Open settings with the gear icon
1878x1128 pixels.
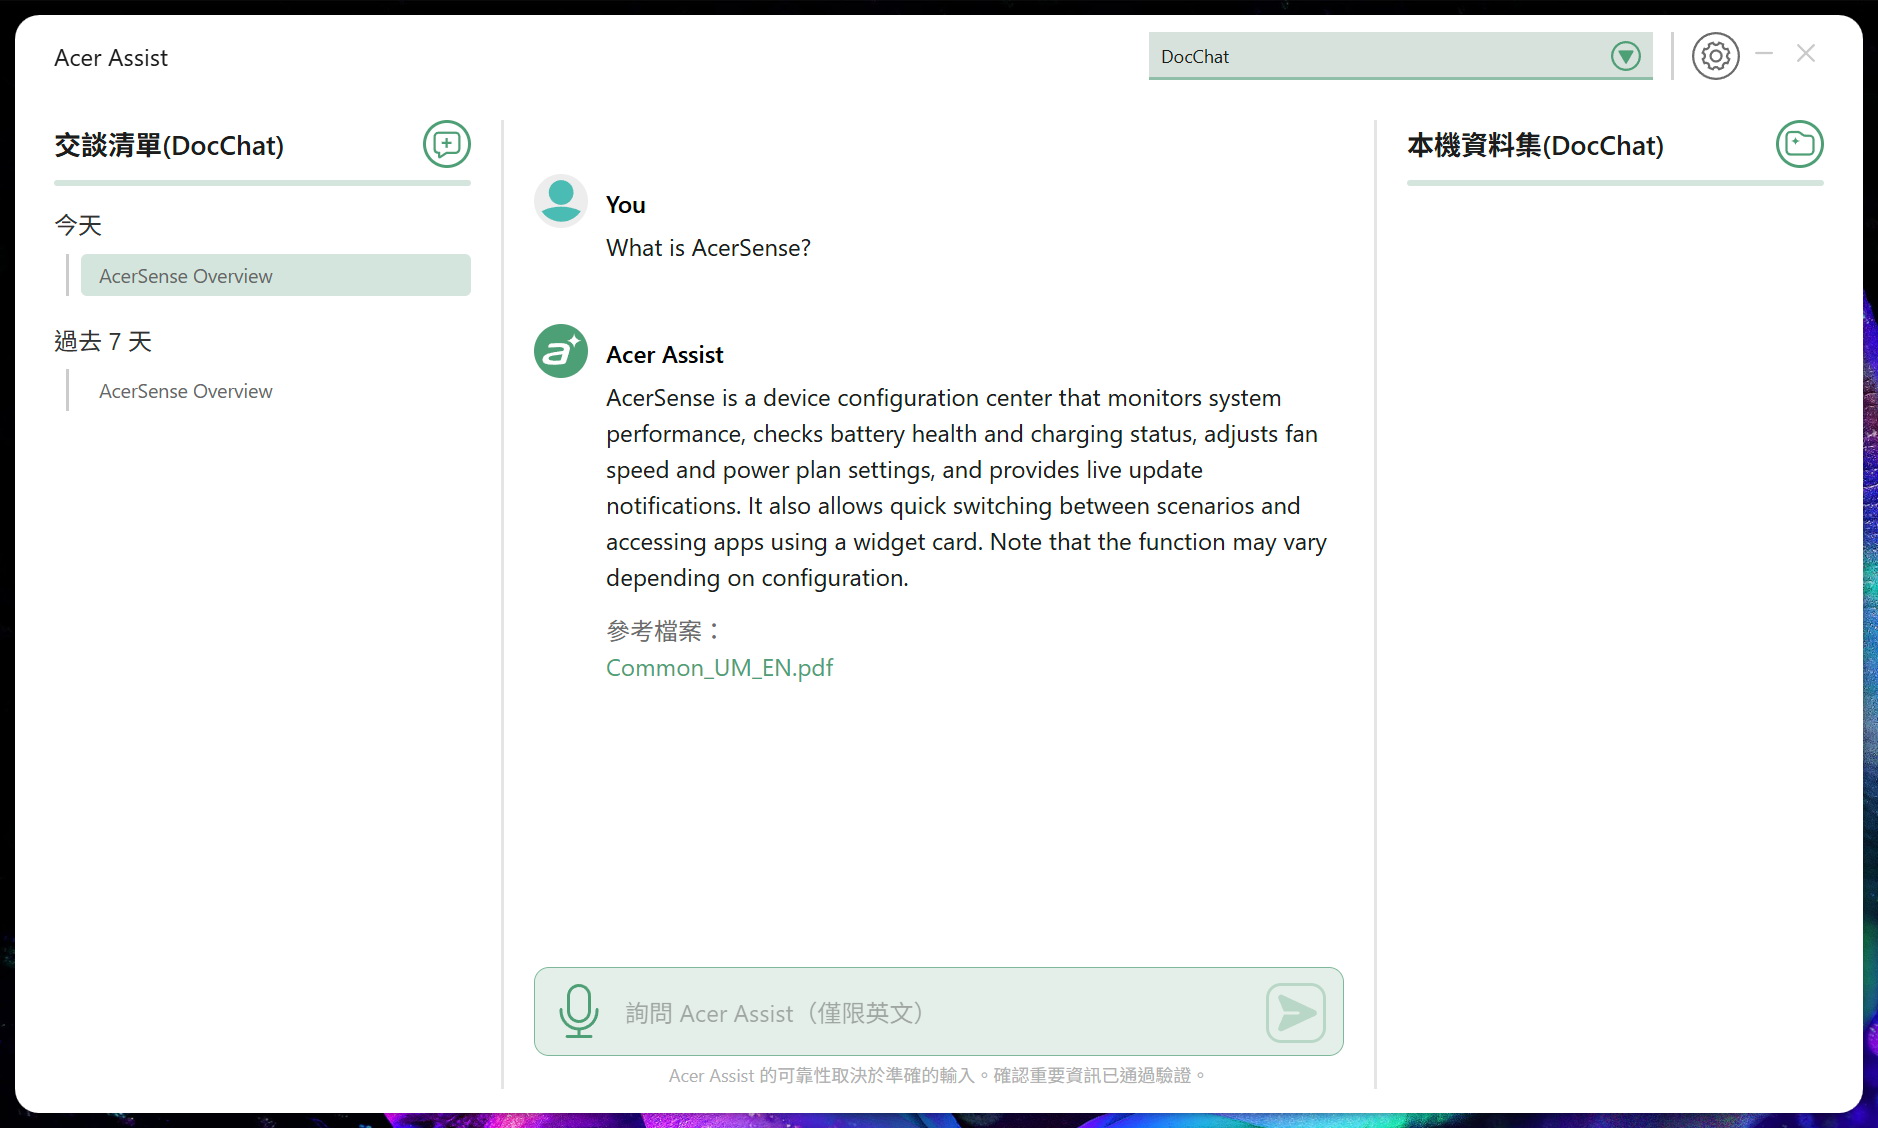click(x=1715, y=56)
